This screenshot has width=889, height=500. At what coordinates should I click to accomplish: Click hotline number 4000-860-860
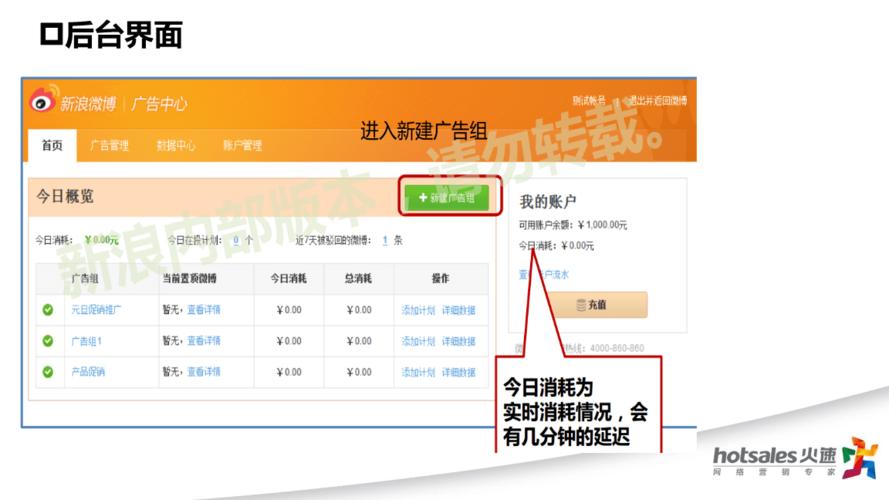pyautogui.click(x=617, y=348)
